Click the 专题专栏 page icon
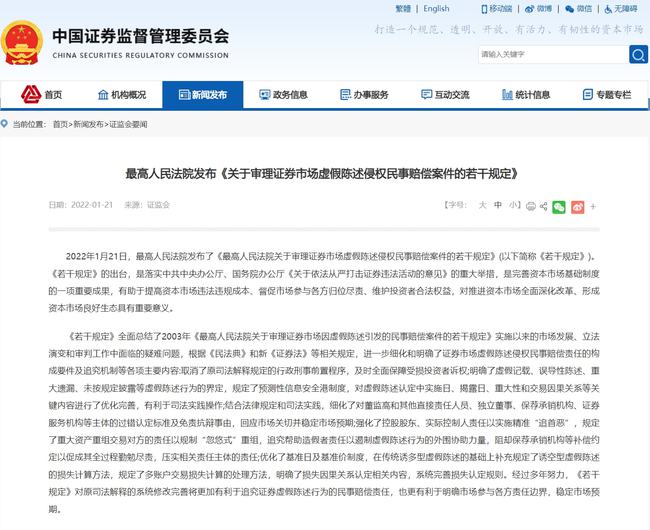Image resolution: width=650 pixels, height=530 pixels. [x=587, y=95]
